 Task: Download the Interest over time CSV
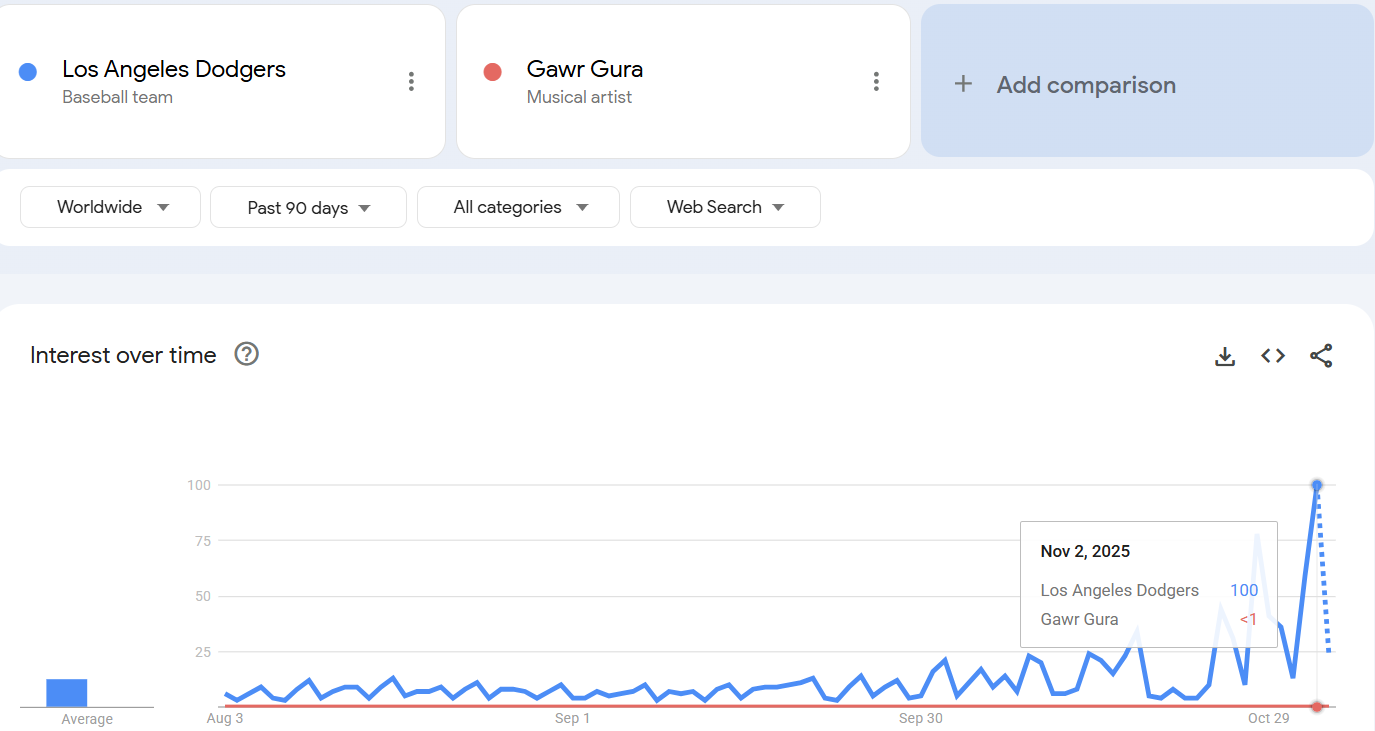1225,356
